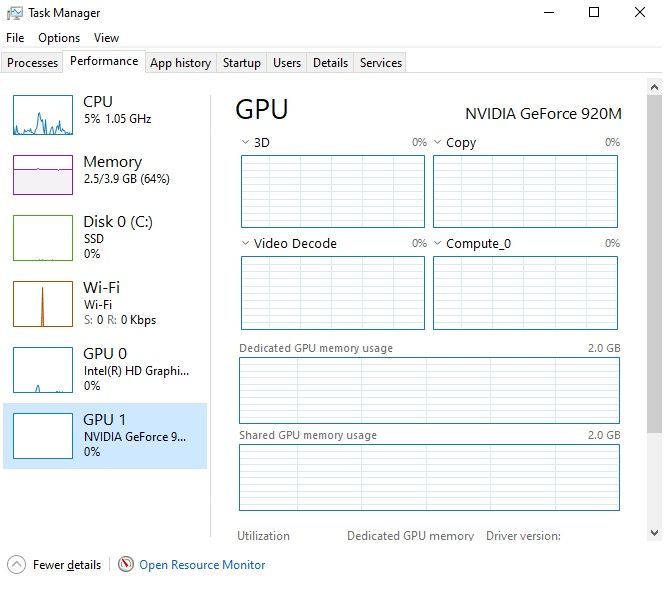This screenshot has width=664, height=592.
Task: Click the Fewer details up-arrow circle icon
Action: 17,564
